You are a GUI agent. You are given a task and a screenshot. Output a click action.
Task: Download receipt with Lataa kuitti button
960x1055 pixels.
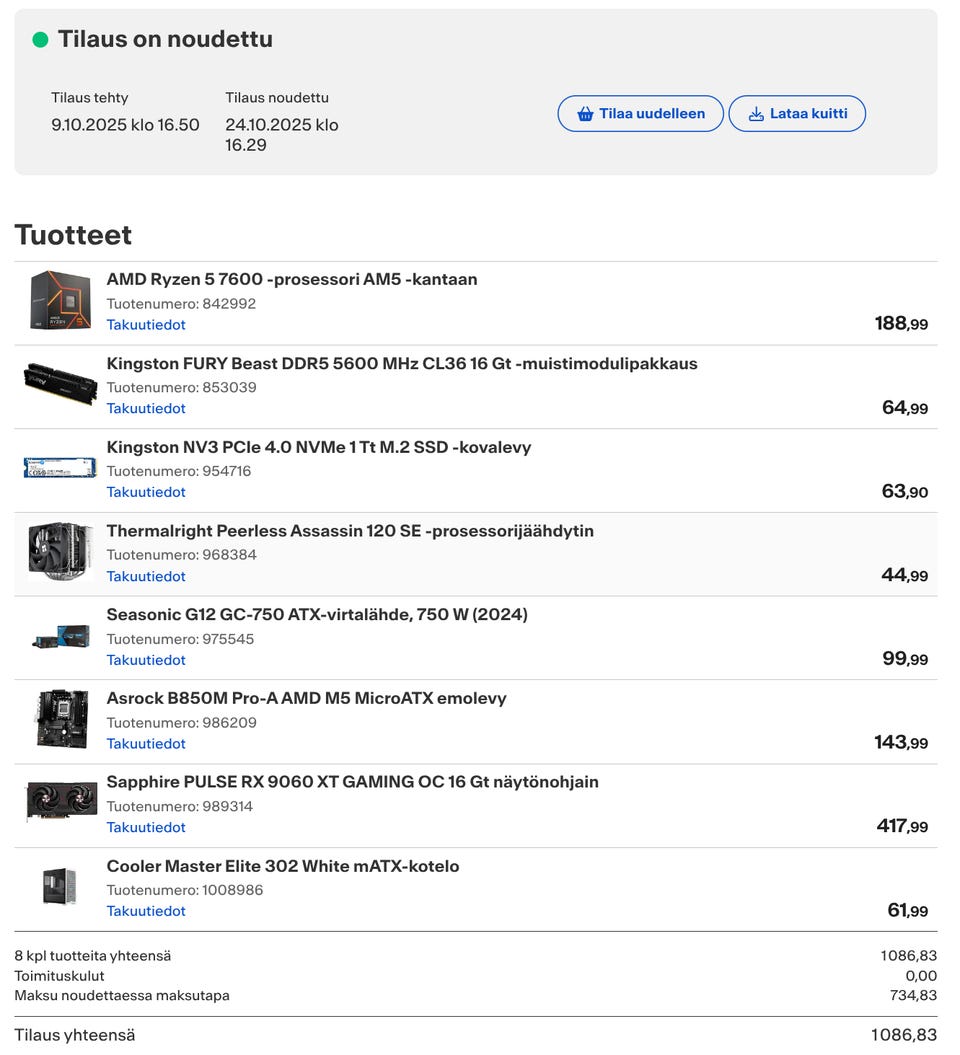[x=797, y=114]
